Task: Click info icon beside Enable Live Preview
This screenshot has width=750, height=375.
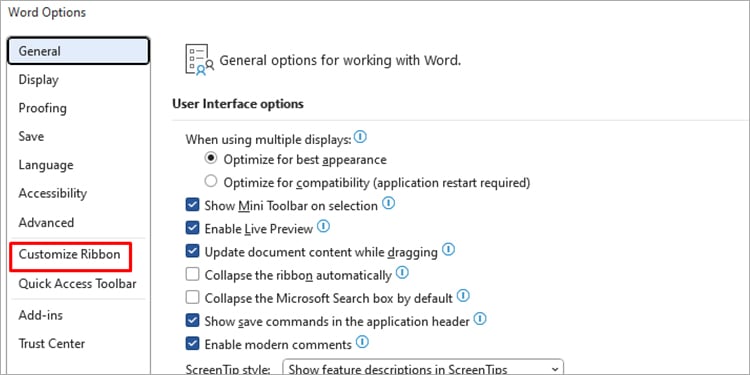Action: coord(323,227)
